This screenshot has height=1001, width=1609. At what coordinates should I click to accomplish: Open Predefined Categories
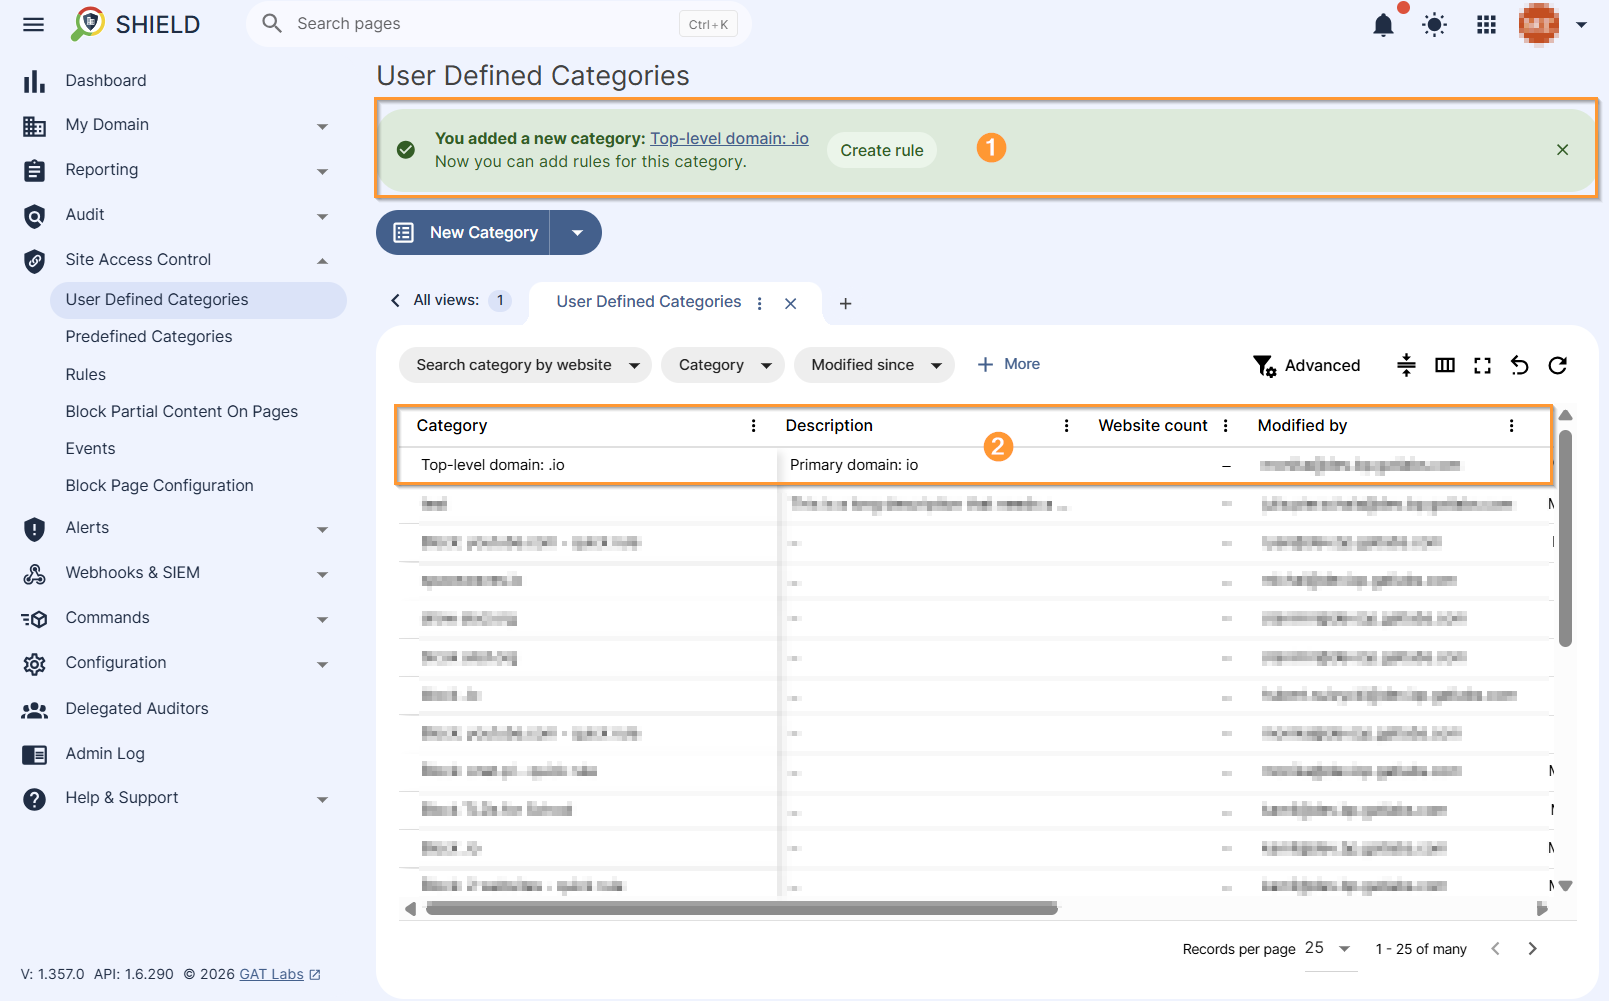[x=149, y=337]
